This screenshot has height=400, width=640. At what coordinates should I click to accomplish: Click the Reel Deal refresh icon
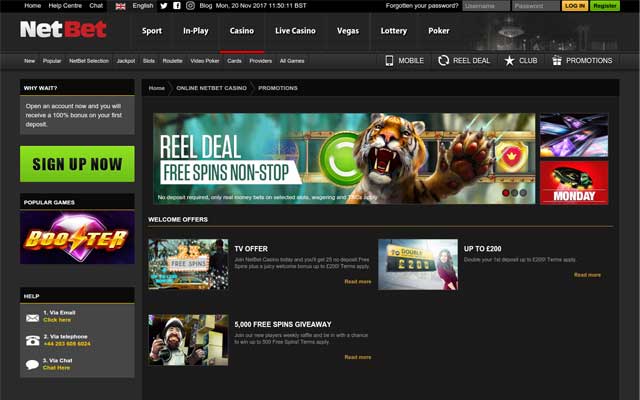pos(443,60)
